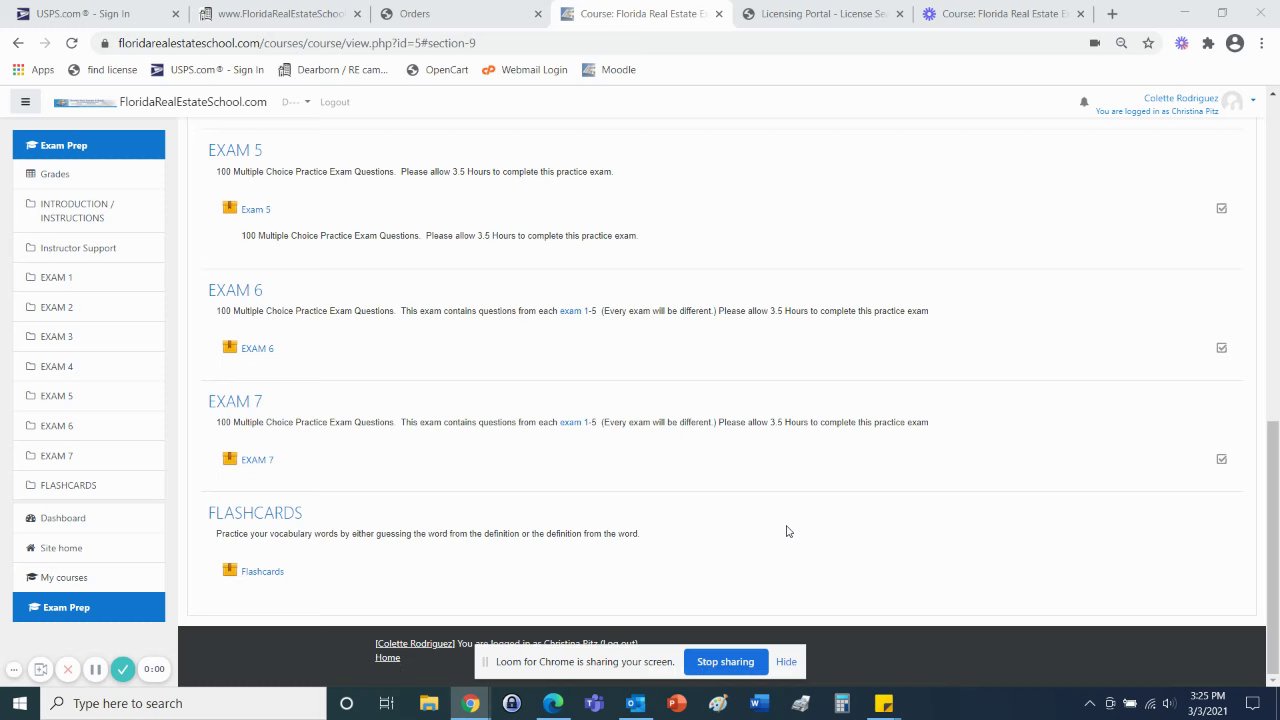
Task: Open the Windows Start menu
Action: (x=20, y=703)
